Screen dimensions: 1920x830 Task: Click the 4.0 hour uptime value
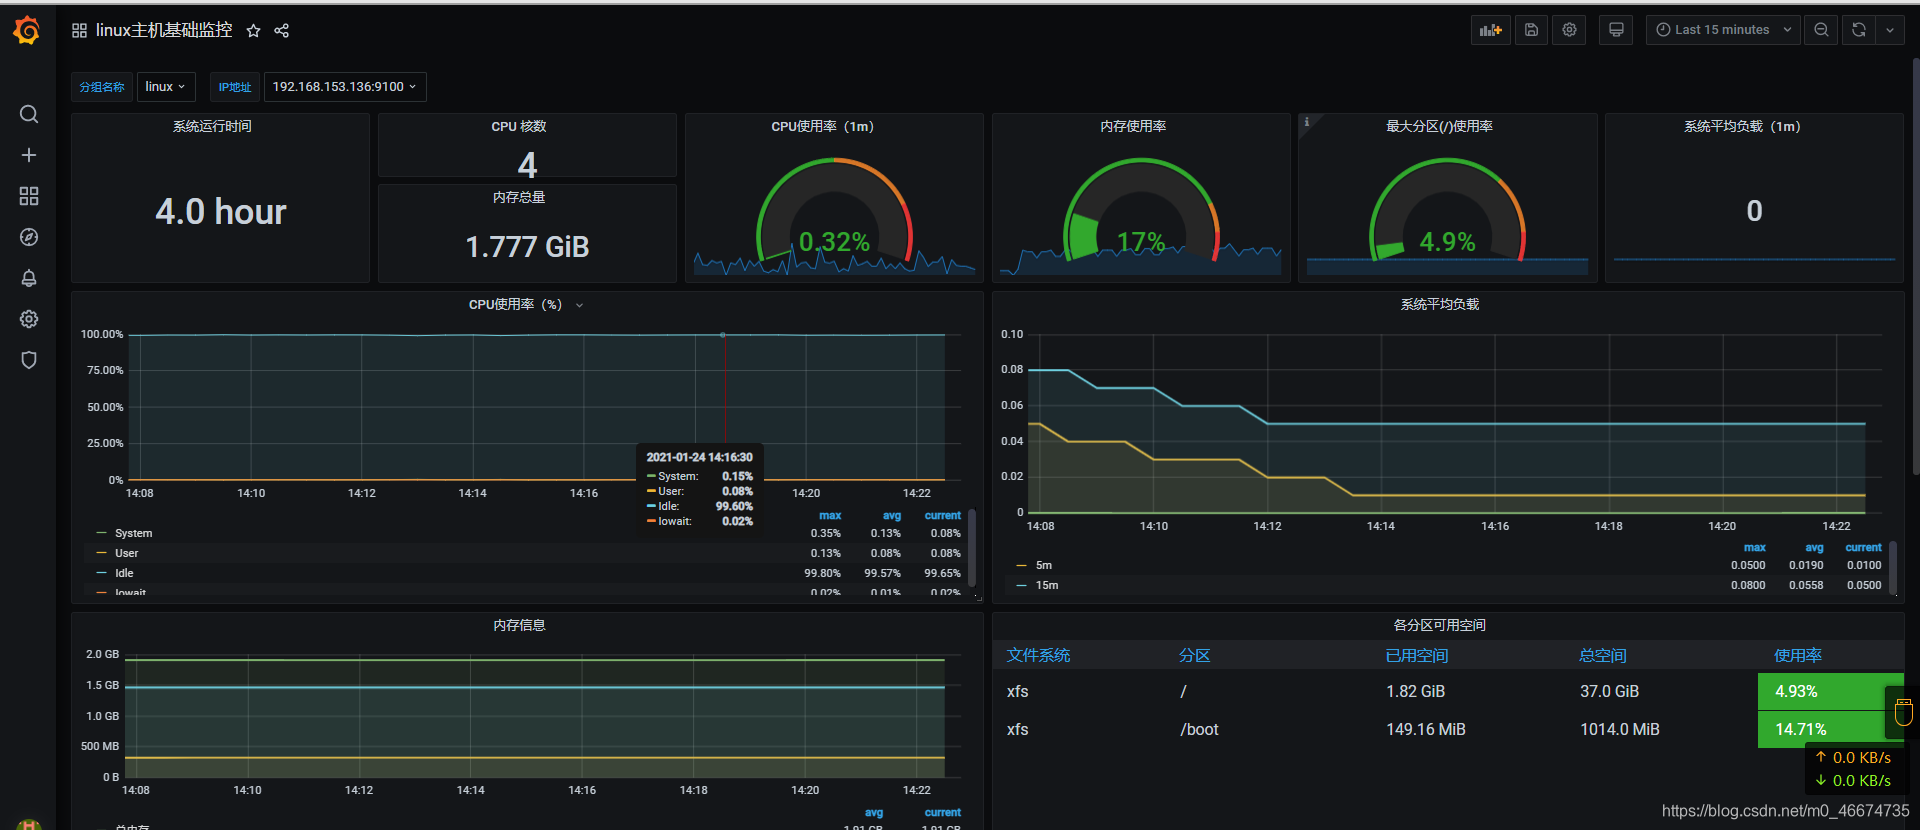click(221, 212)
